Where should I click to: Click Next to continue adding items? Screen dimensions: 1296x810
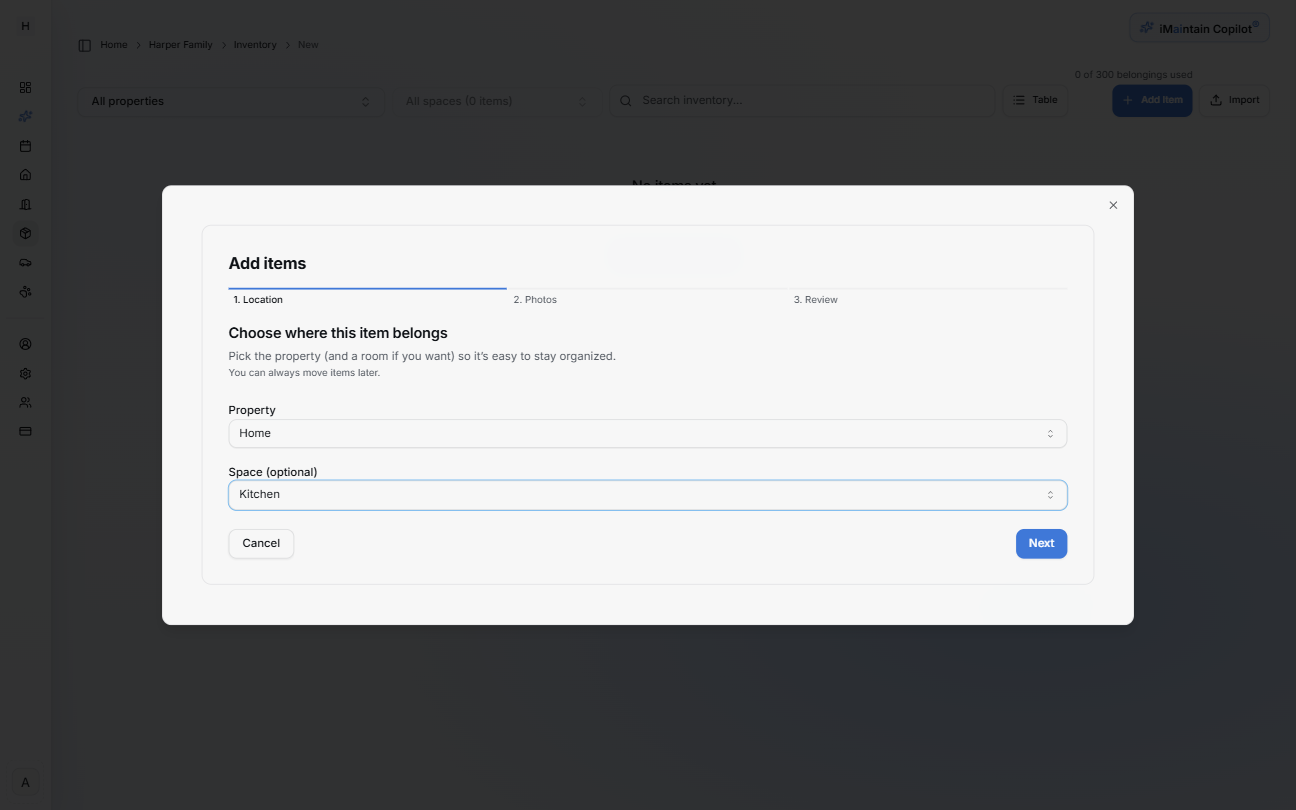click(1041, 543)
